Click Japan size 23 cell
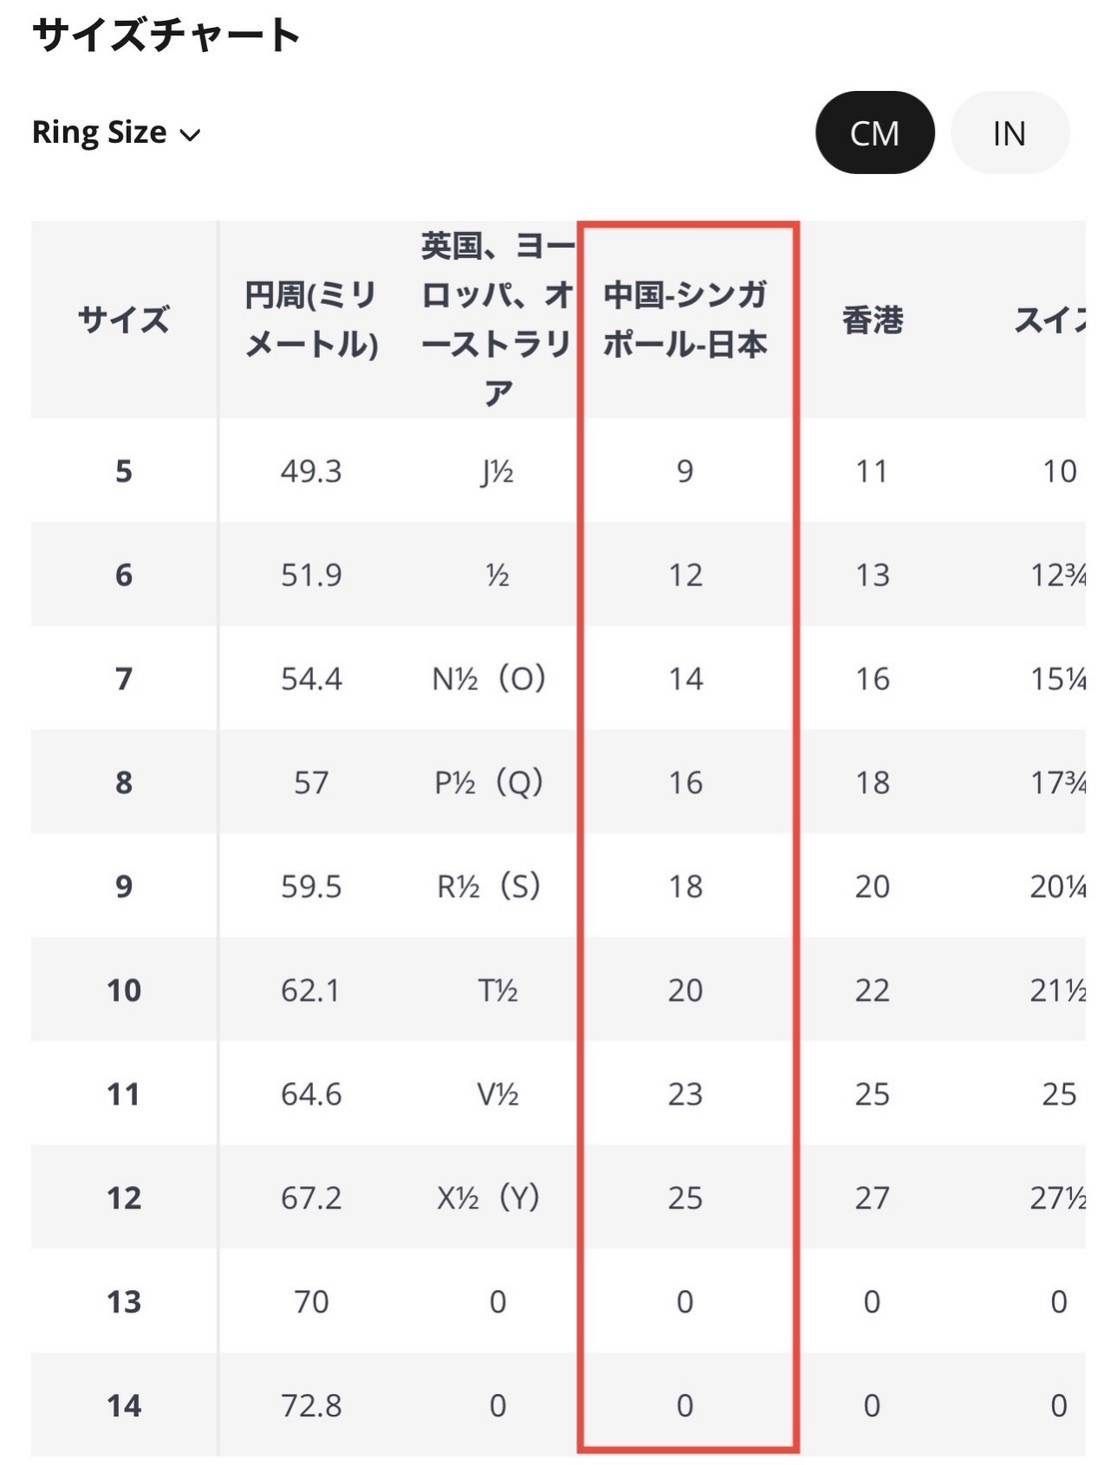The width and height of the screenshot is (1117, 1465). pos(685,1094)
